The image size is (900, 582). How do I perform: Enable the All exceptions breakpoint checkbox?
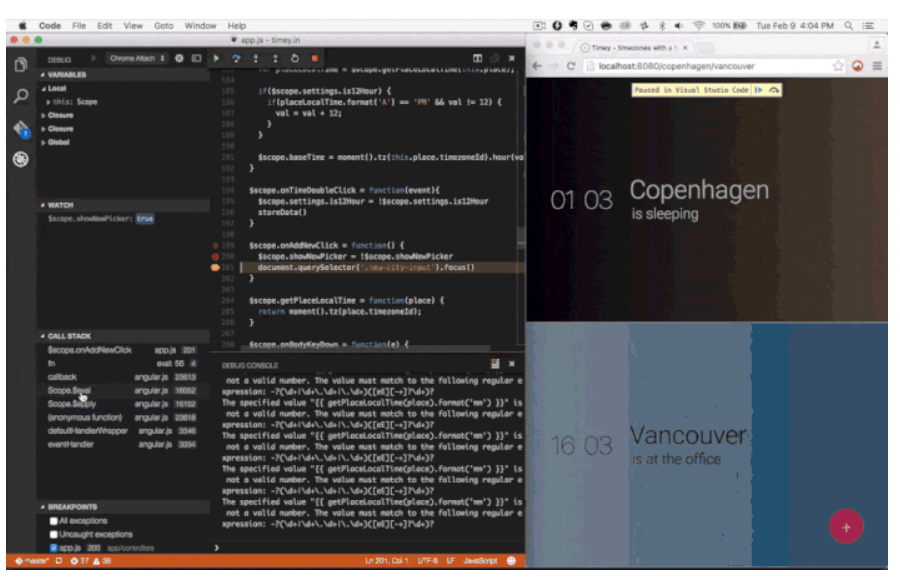click(x=54, y=521)
